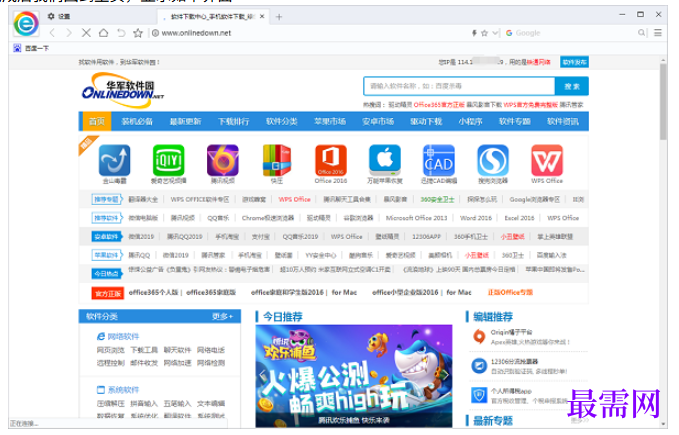Open the 下载排行 nav item

(x=233, y=122)
